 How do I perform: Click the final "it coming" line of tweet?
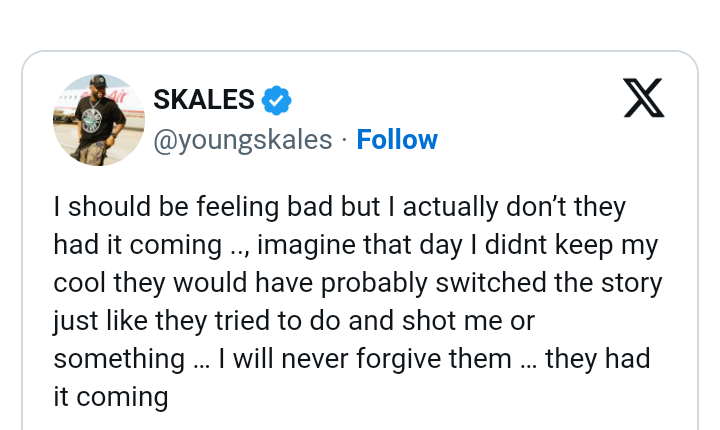(111, 397)
